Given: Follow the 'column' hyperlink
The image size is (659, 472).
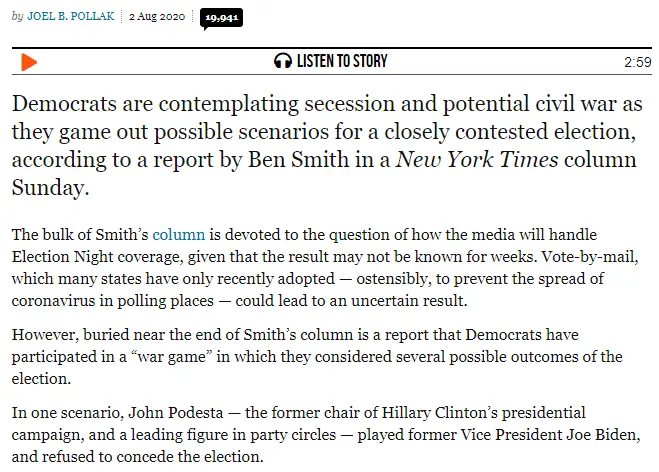Looking at the screenshot, I should tap(179, 236).
